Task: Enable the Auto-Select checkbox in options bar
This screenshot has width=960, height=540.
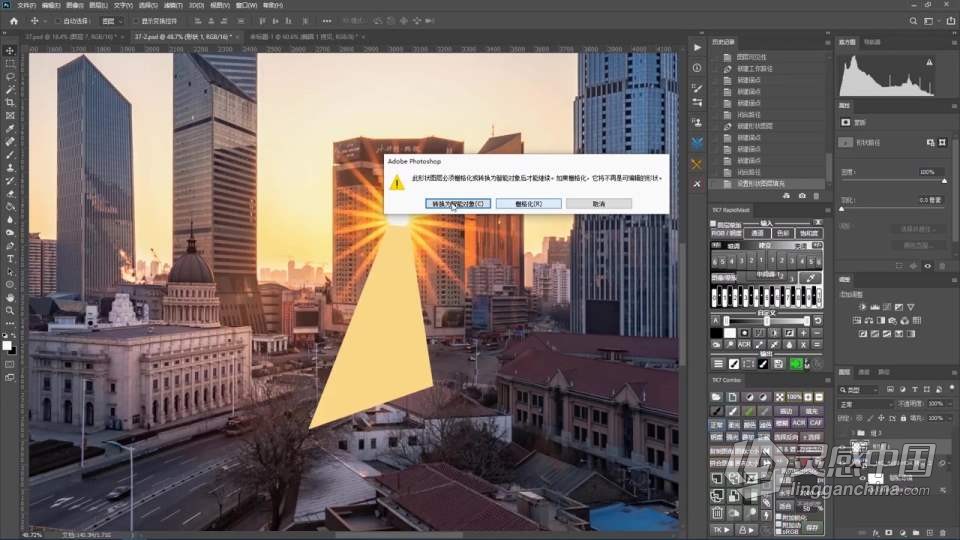Action: (58, 21)
